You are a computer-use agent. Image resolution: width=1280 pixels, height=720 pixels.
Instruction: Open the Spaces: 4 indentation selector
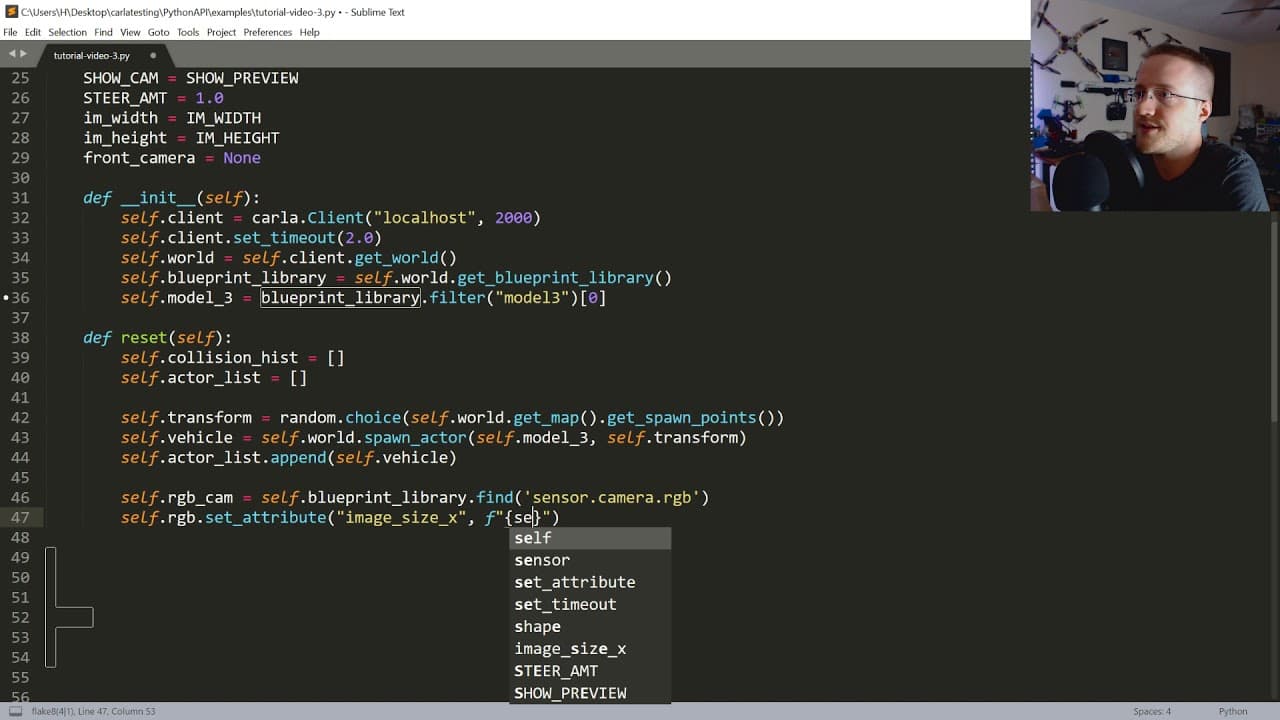tap(1152, 711)
